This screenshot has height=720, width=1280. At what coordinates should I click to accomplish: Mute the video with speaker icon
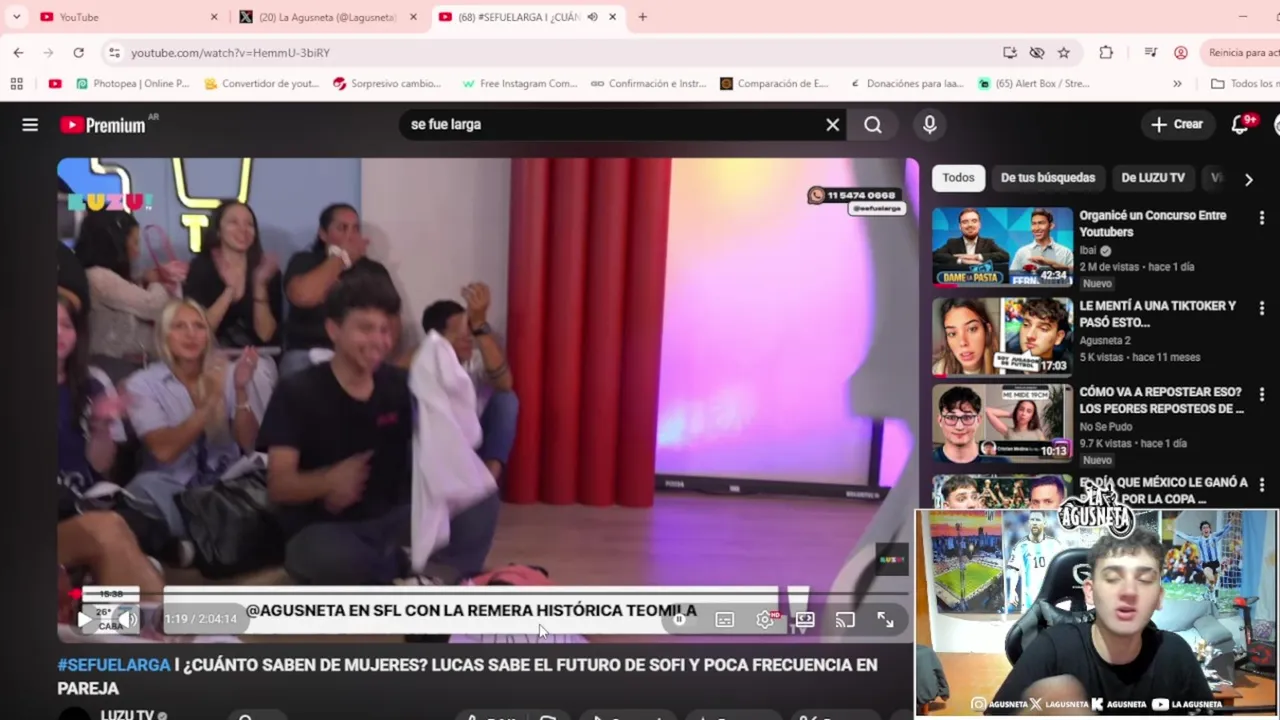pyautogui.click(x=126, y=620)
